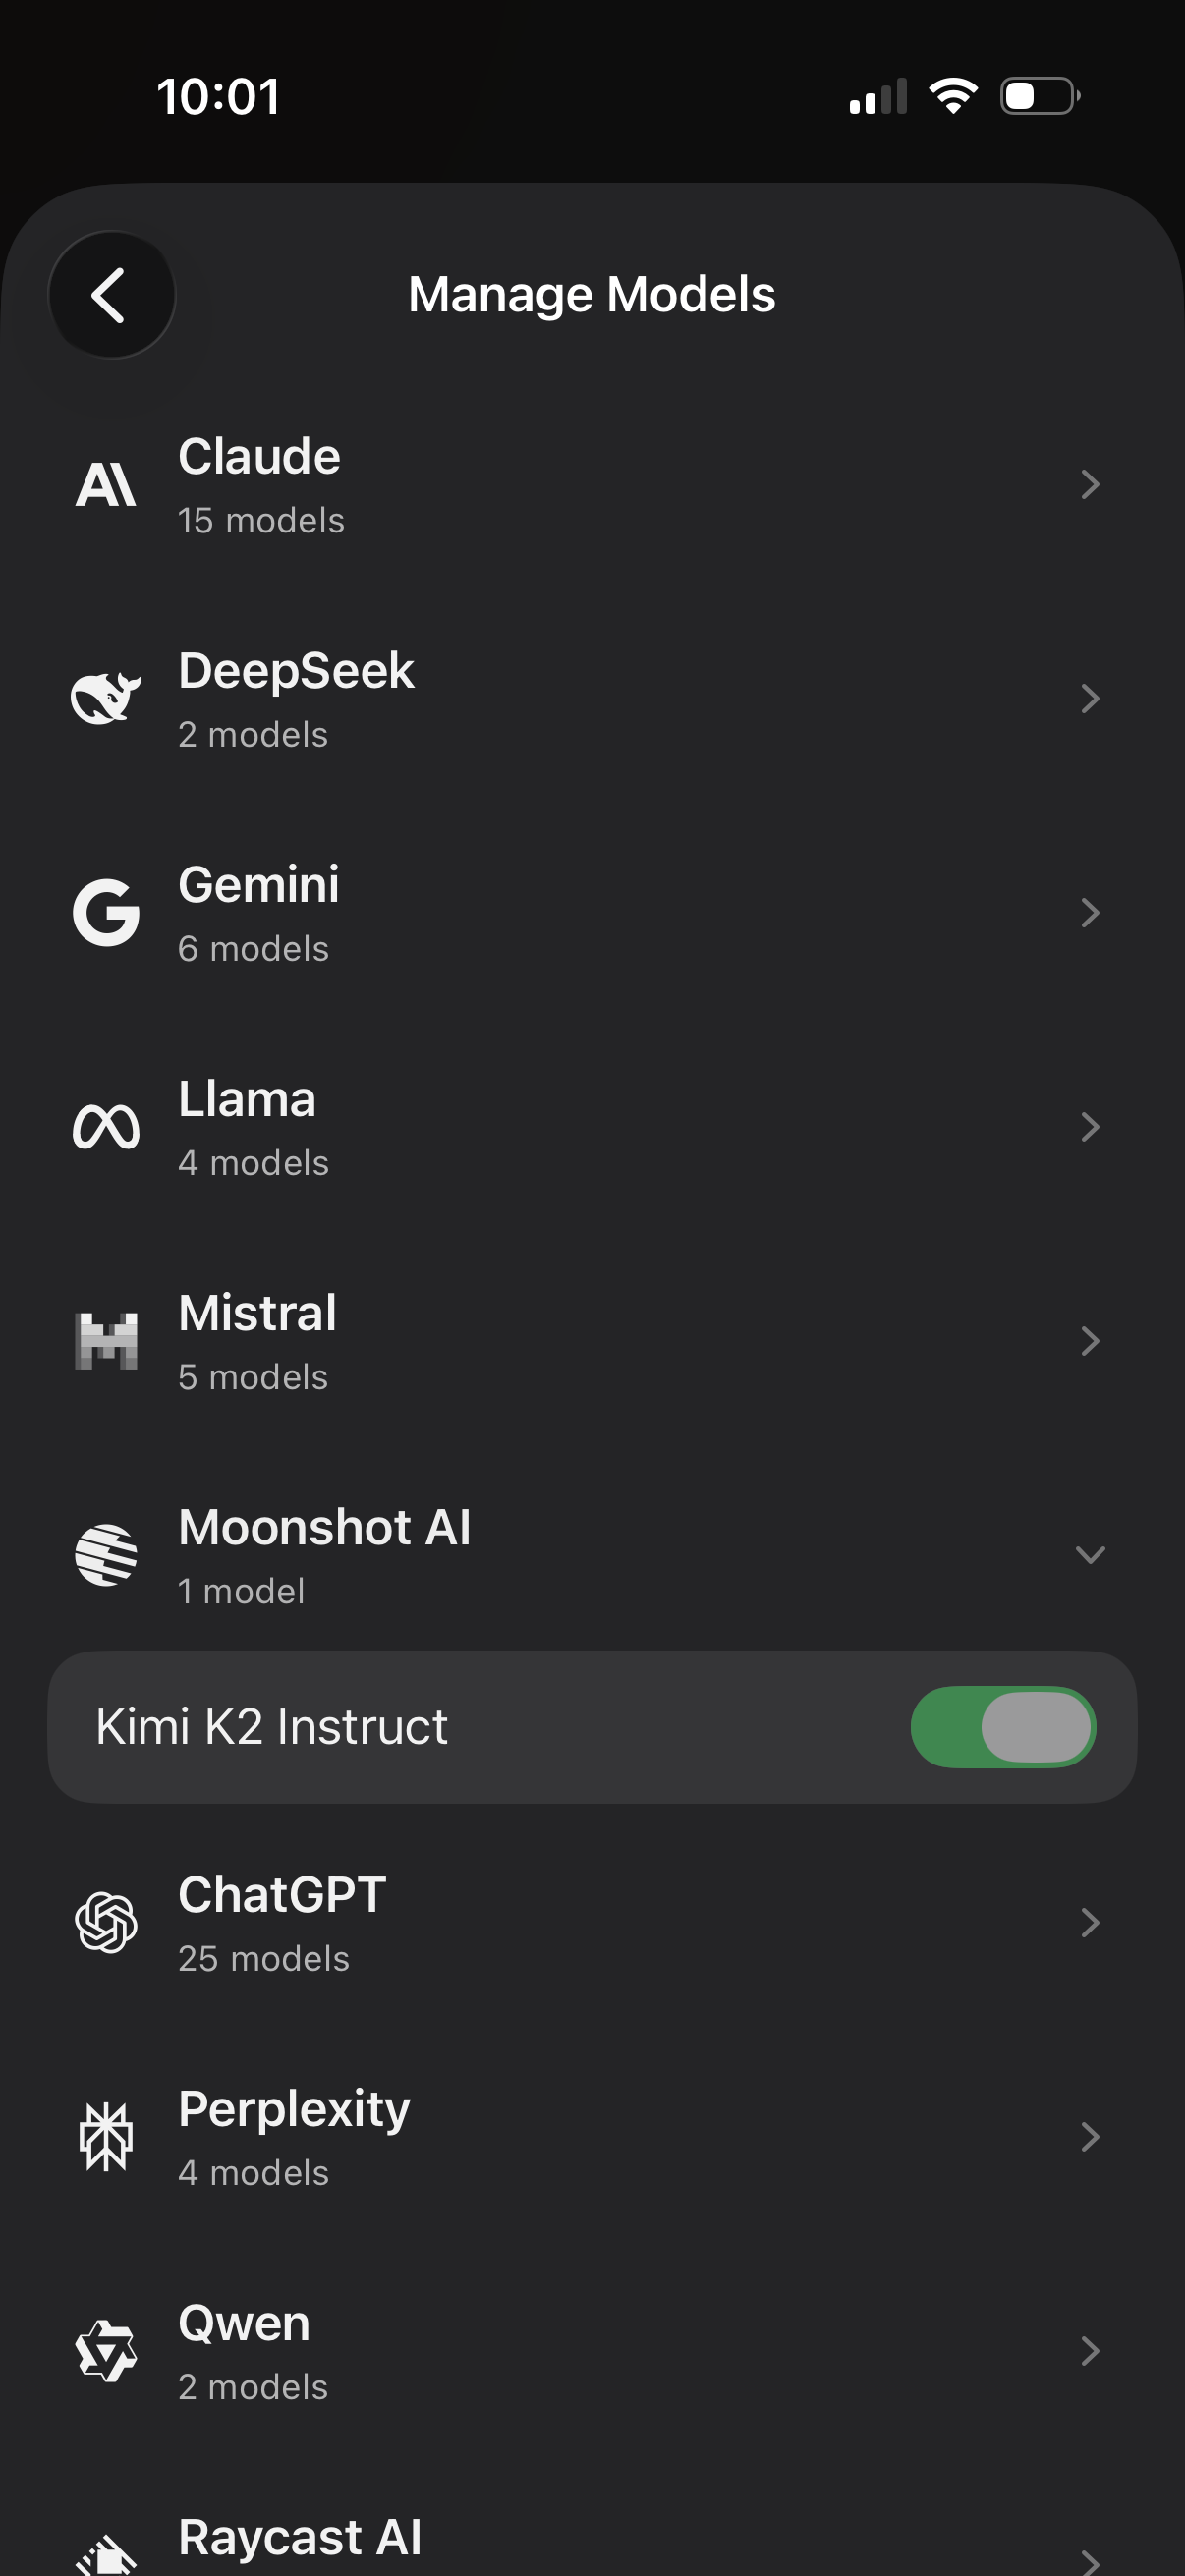Disable the Kimi K2 Instruct toggle

coord(1003,1727)
